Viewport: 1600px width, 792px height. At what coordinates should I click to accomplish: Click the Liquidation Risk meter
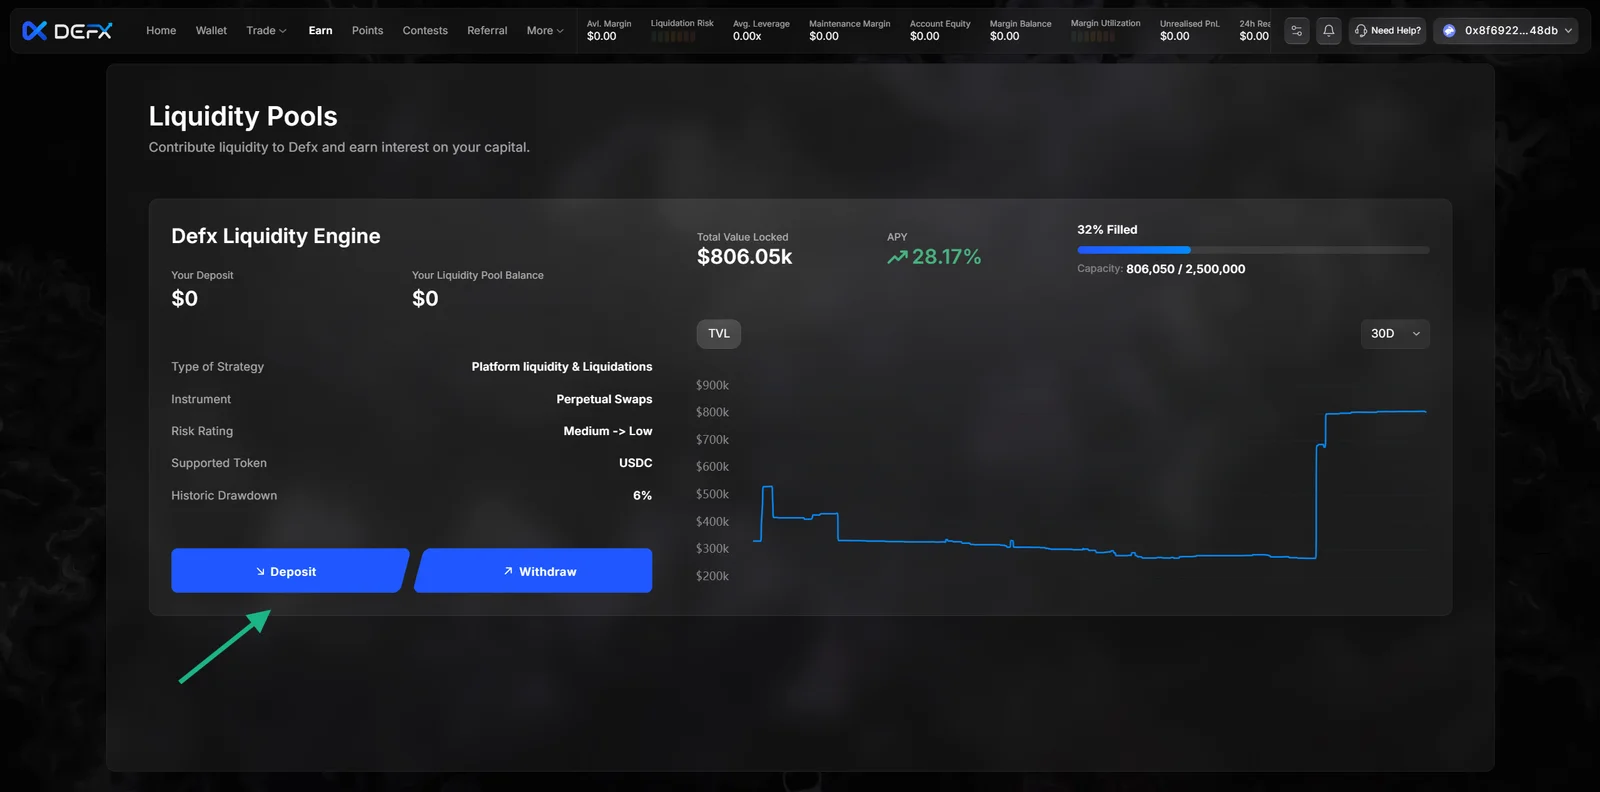click(x=673, y=37)
